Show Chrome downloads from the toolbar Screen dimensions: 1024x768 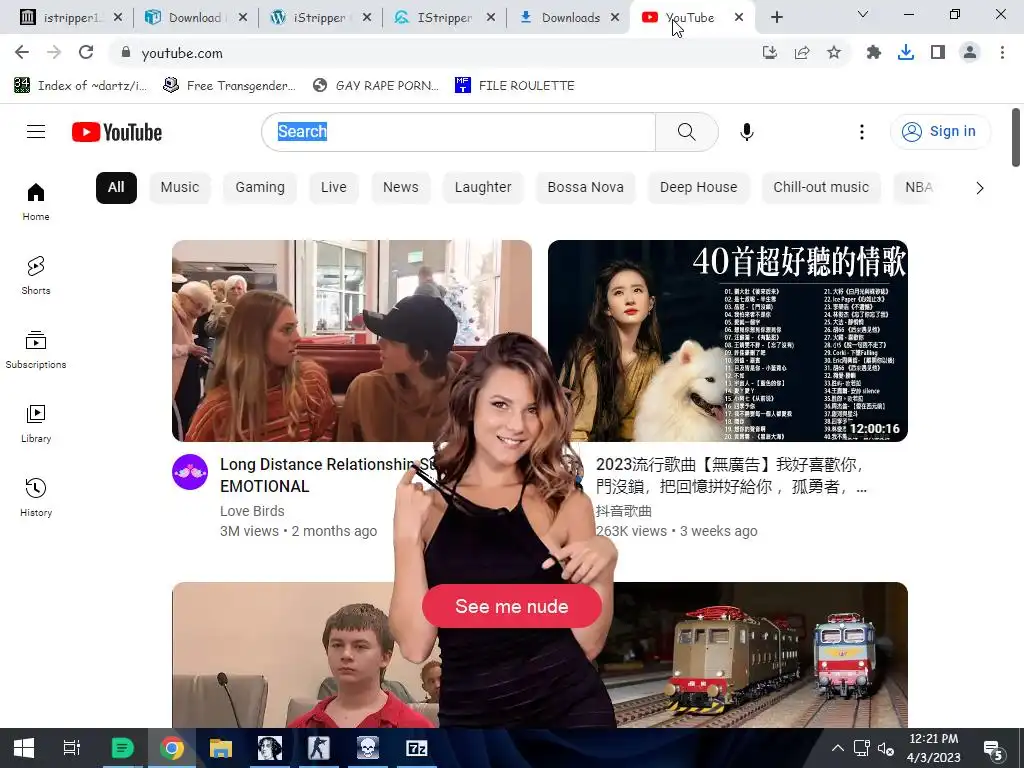(906, 52)
